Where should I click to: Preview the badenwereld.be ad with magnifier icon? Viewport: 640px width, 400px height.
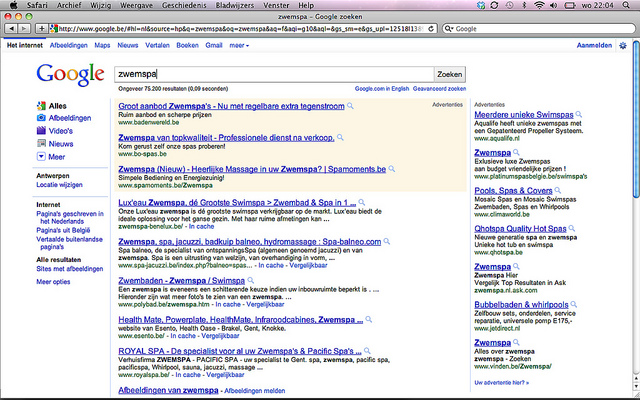350,106
